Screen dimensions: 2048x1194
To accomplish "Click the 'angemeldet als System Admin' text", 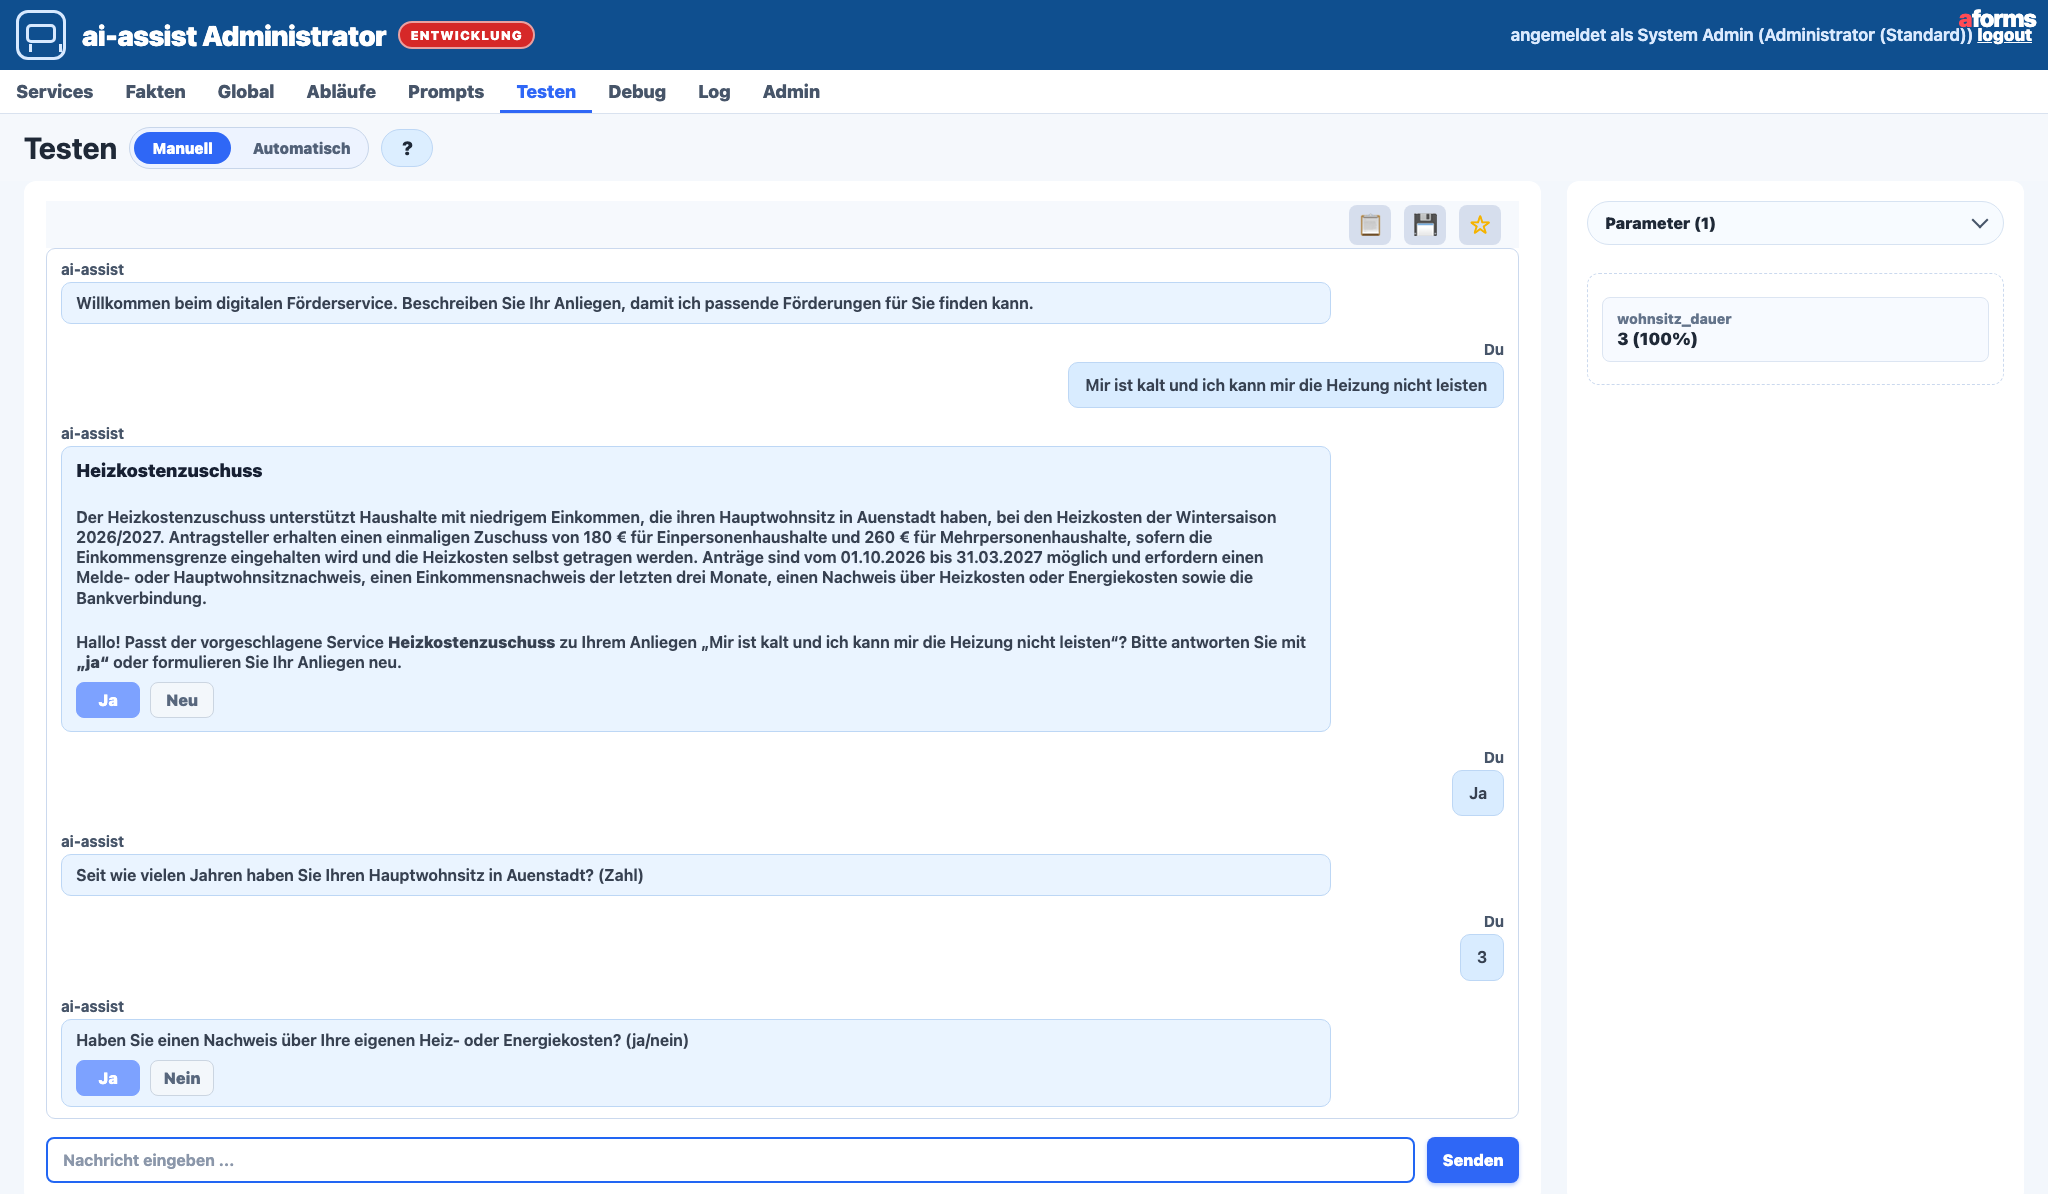I will click(1741, 35).
